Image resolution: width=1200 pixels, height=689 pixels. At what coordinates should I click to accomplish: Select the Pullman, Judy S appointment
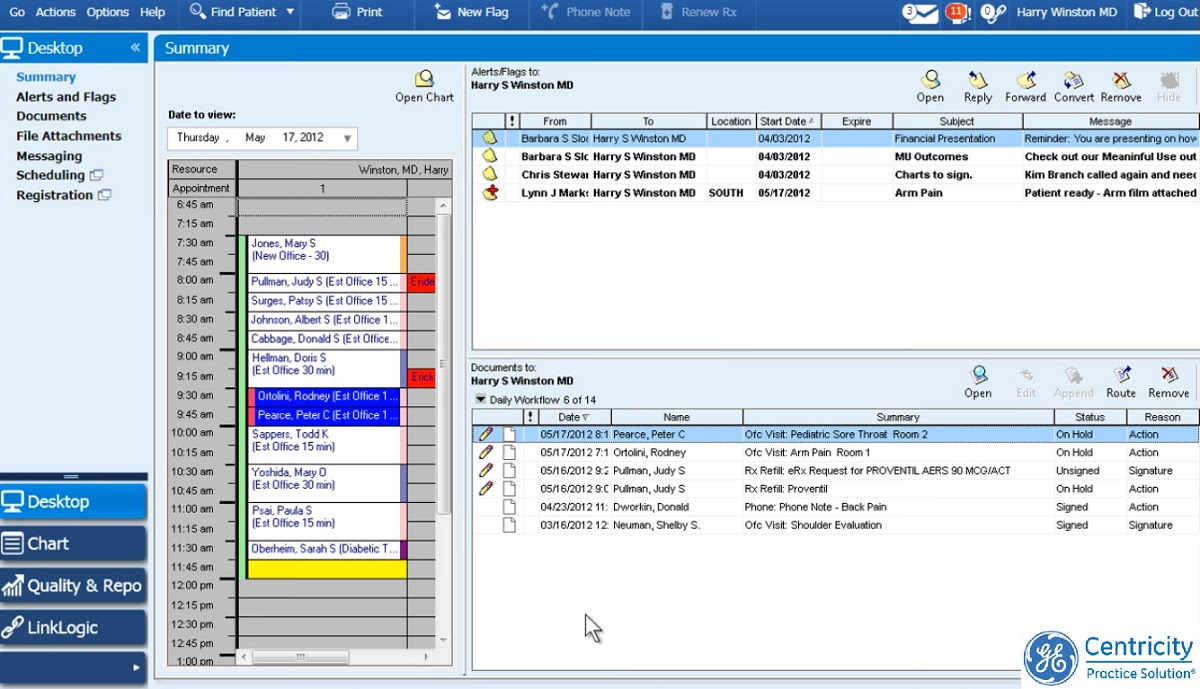click(324, 282)
